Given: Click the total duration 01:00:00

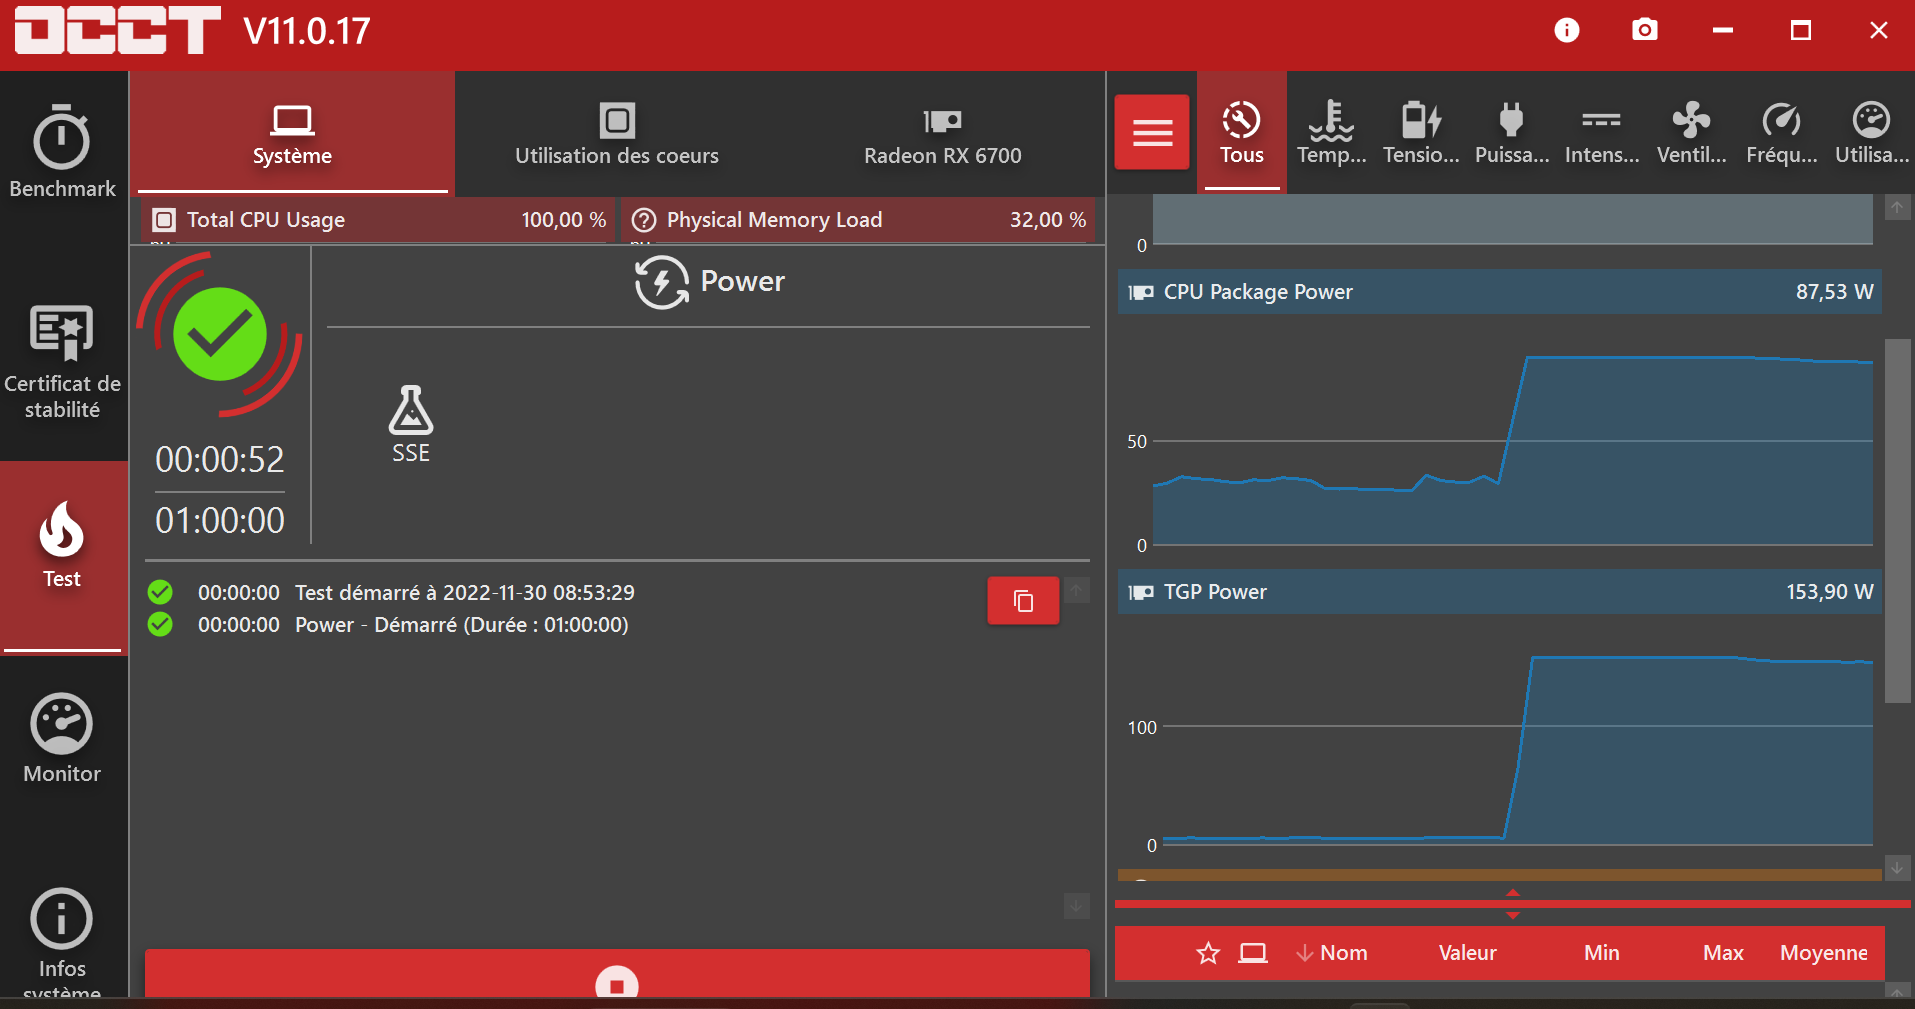Looking at the screenshot, I should (220, 521).
